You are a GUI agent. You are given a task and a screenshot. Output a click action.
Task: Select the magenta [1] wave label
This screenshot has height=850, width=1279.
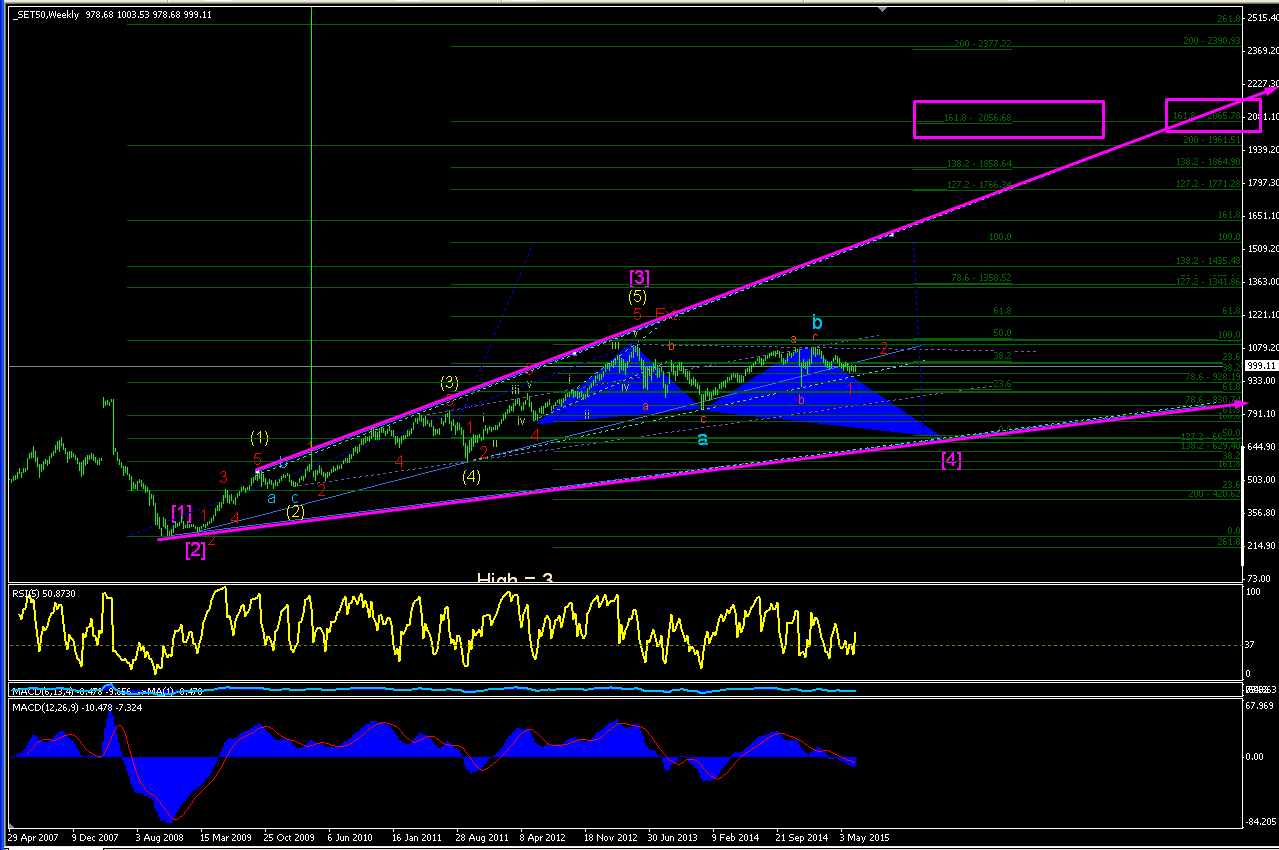coord(182,512)
